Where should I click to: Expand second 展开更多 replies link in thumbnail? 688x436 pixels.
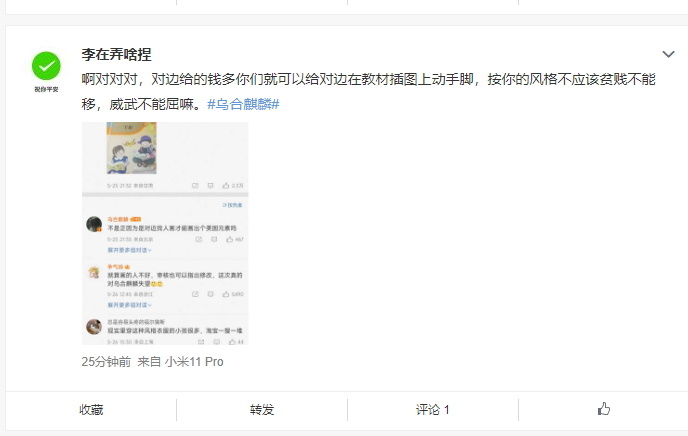[129, 305]
